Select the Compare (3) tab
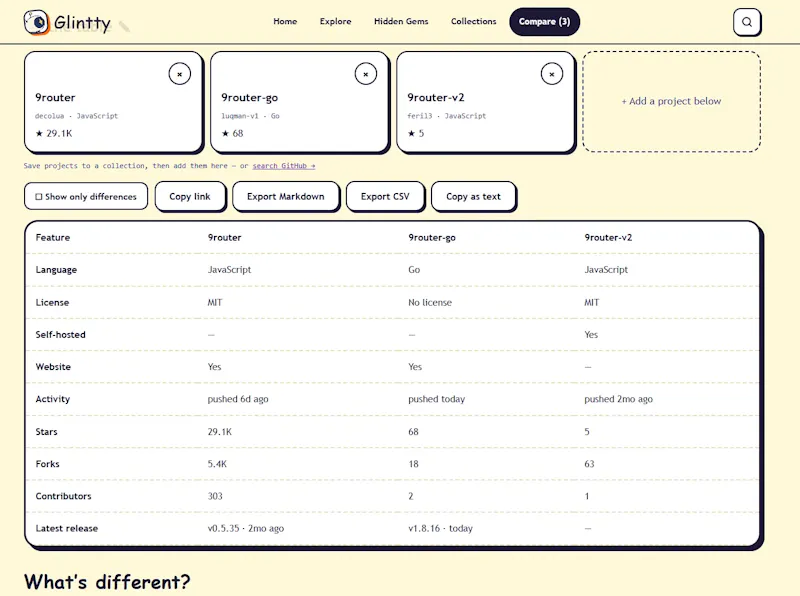 [544, 21]
